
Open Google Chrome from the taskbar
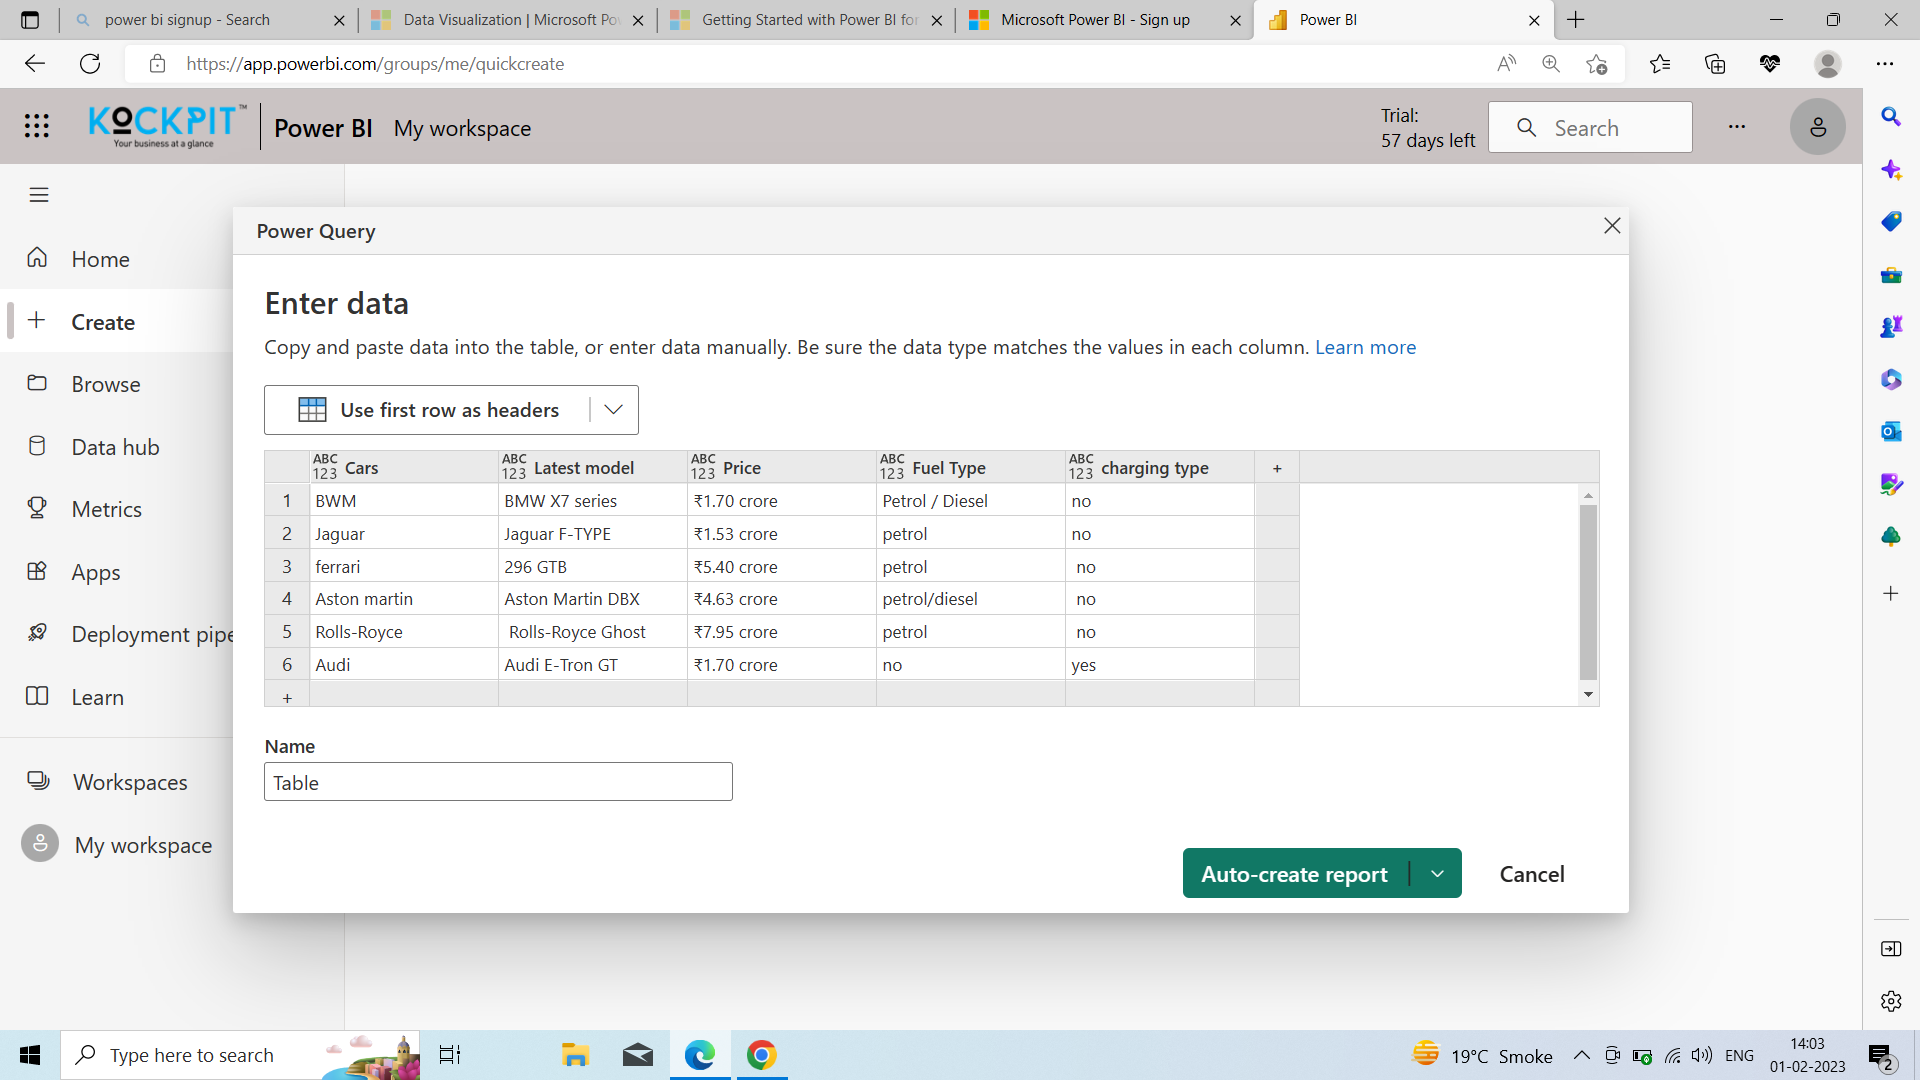762,1055
